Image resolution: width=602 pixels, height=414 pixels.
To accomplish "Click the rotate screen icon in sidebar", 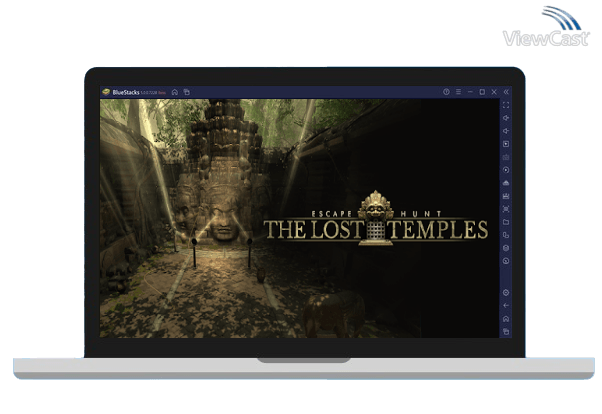I will 506,235.
